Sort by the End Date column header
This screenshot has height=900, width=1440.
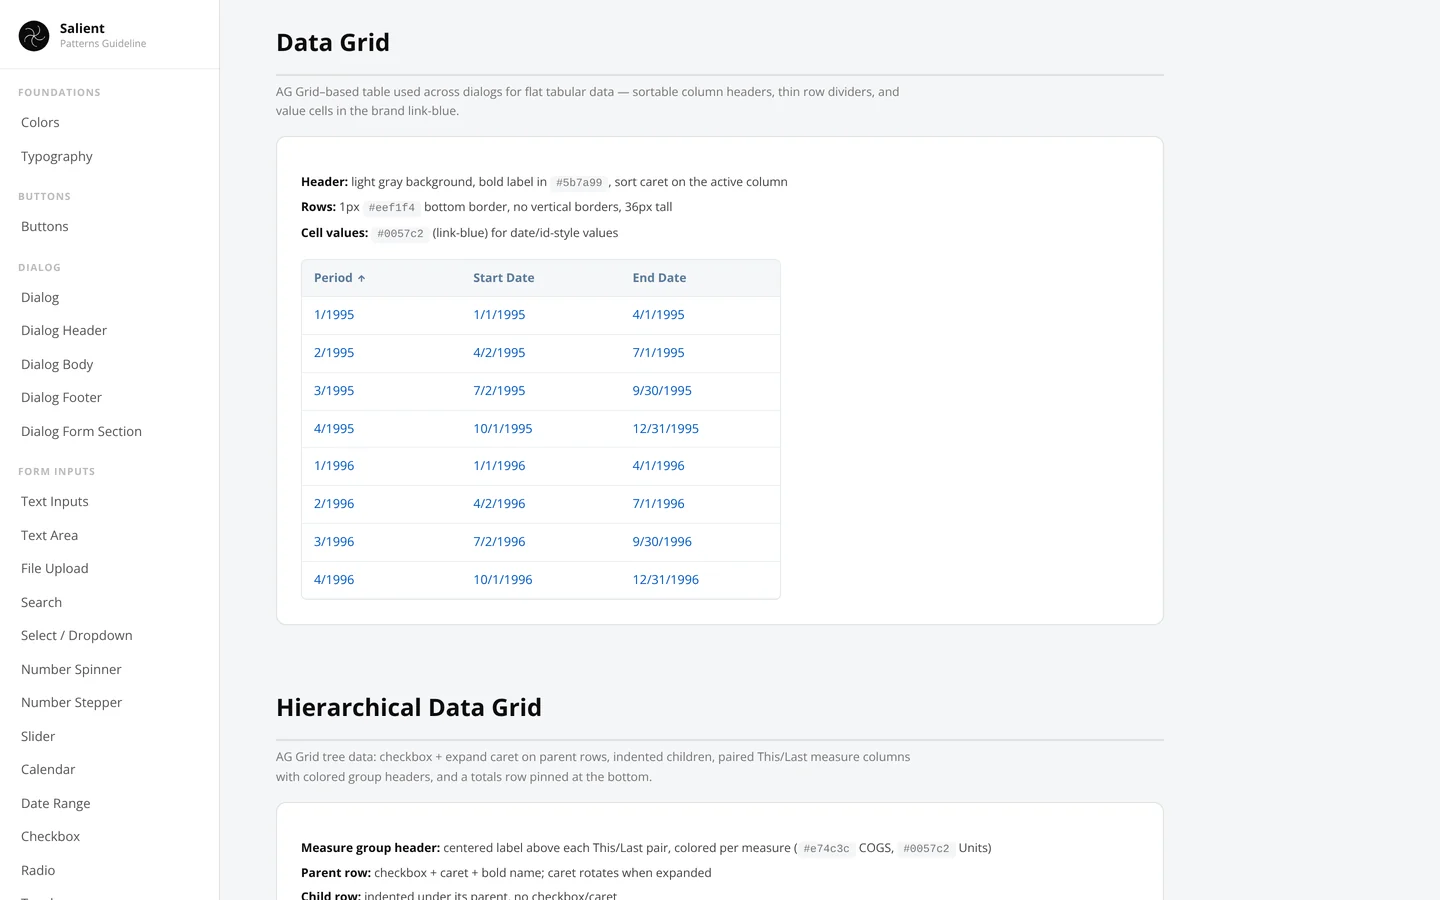pos(659,278)
